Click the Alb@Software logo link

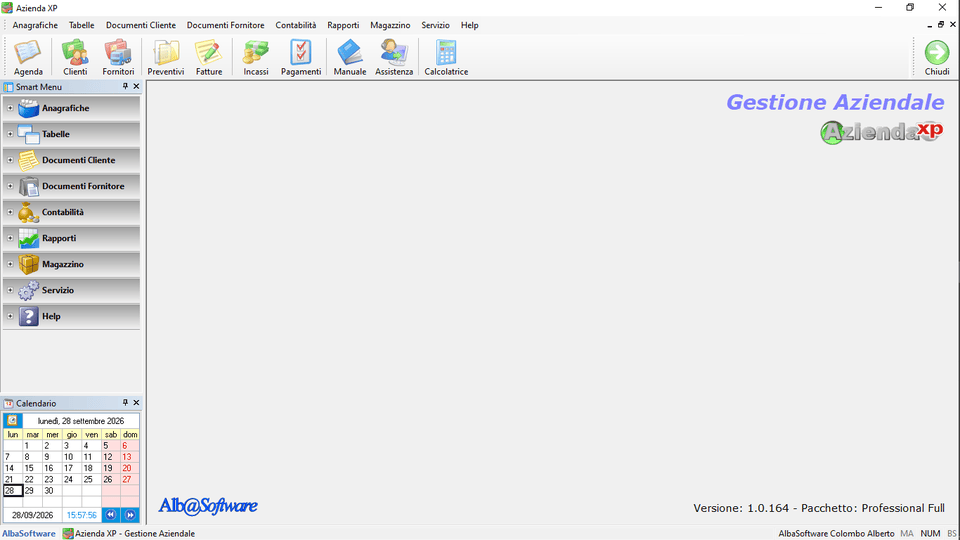(208, 506)
